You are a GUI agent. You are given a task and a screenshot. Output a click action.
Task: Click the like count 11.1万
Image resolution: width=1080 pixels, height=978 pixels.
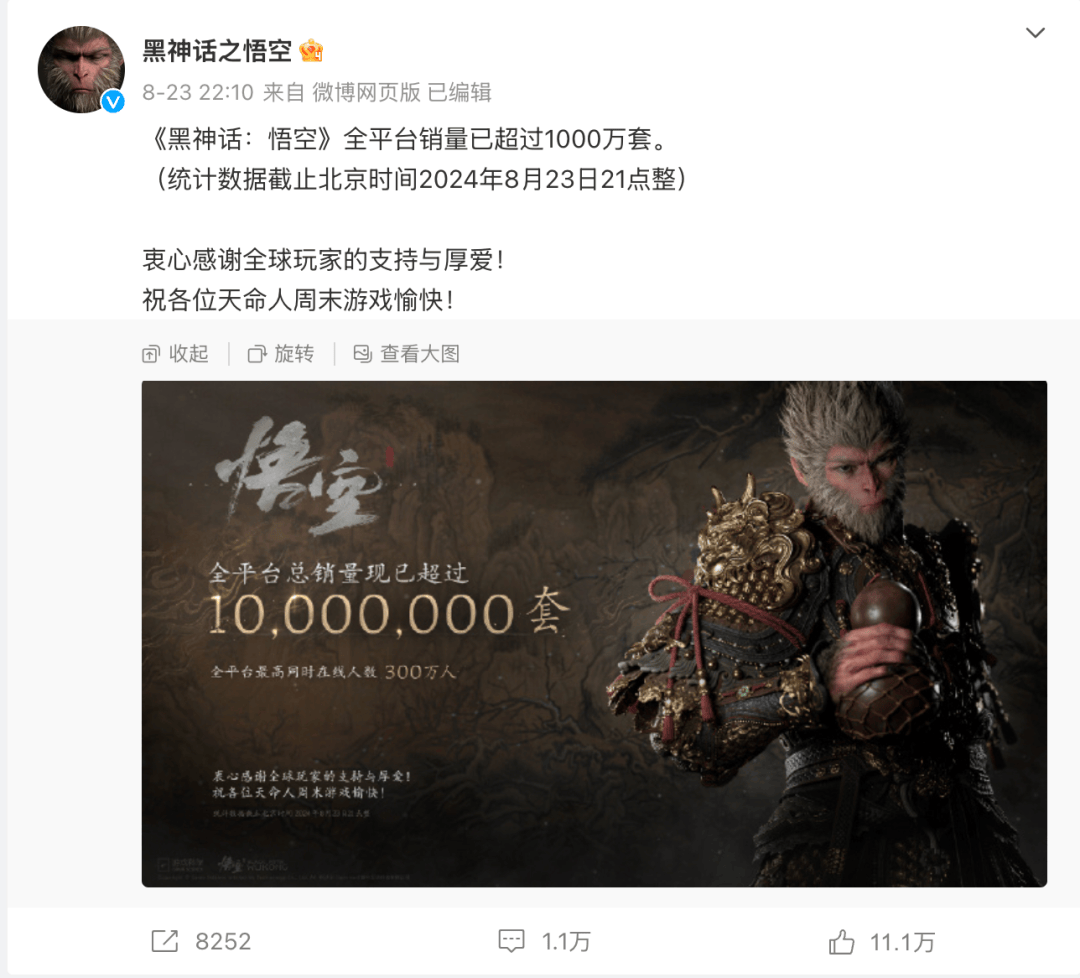coord(902,941)
